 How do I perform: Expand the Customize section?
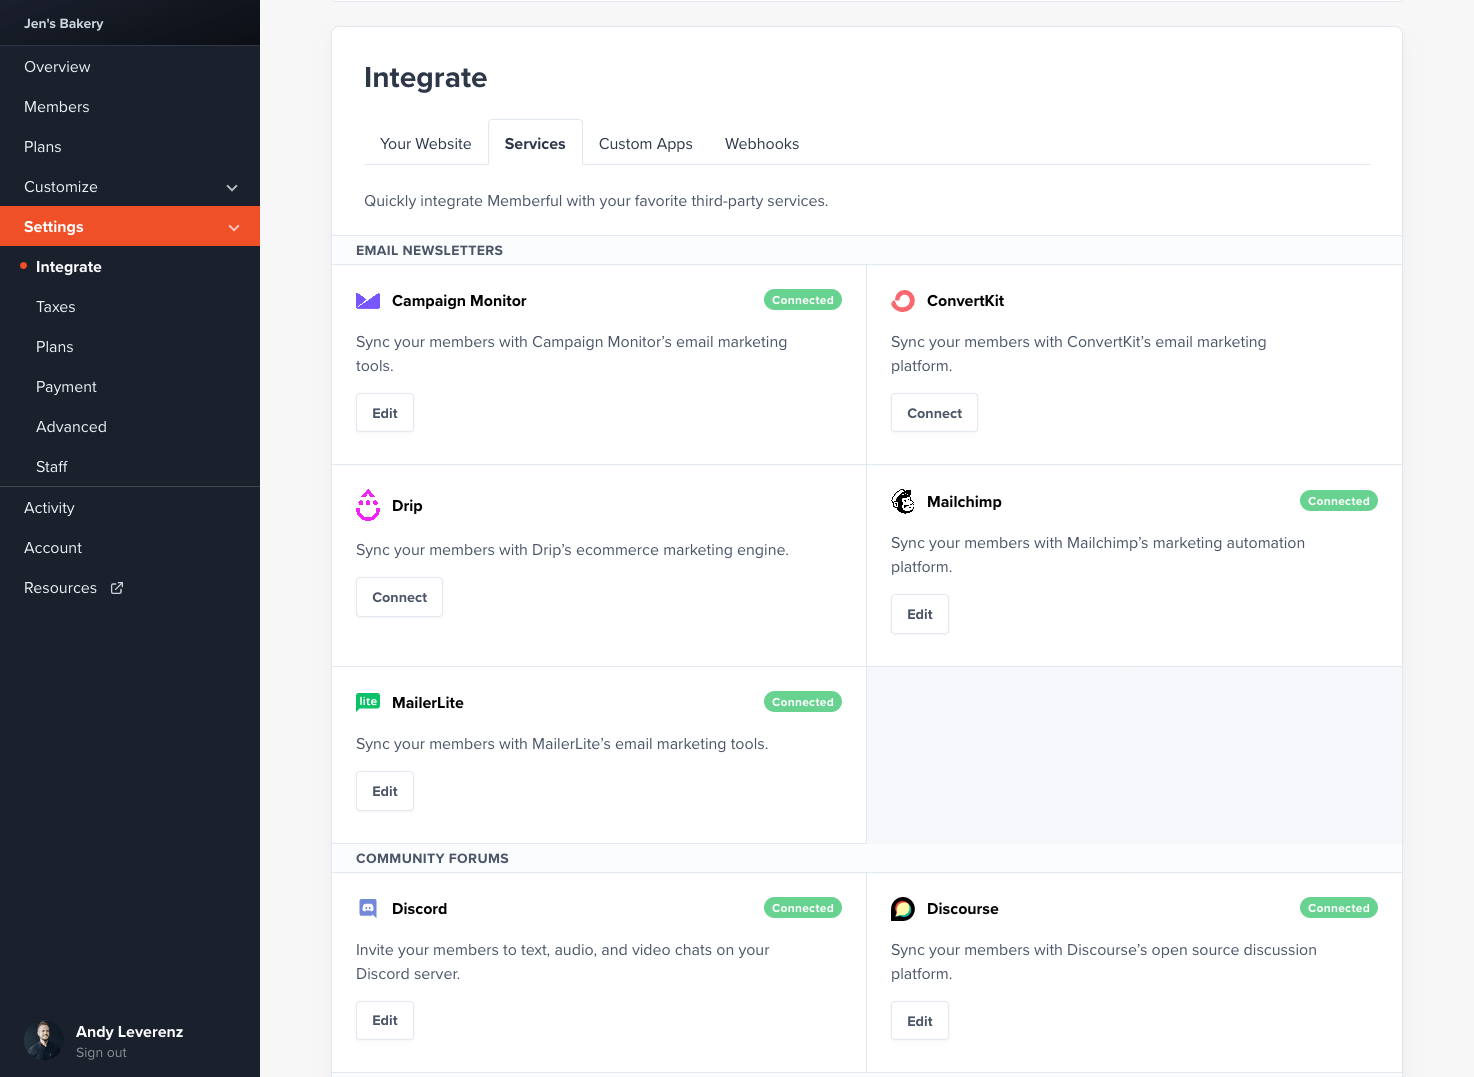pyautogui.click(x=231, y=187)
